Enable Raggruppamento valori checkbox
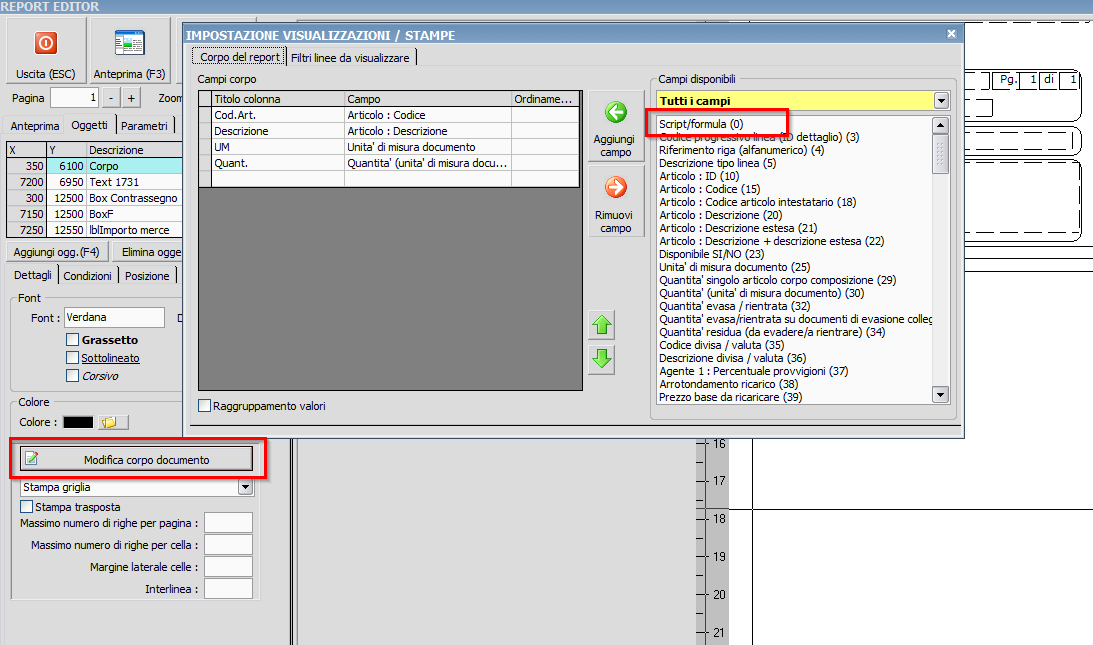Image resolution: width=1093 pixels, height=645 pixels. pyautogui.click(x=205, y=406)
